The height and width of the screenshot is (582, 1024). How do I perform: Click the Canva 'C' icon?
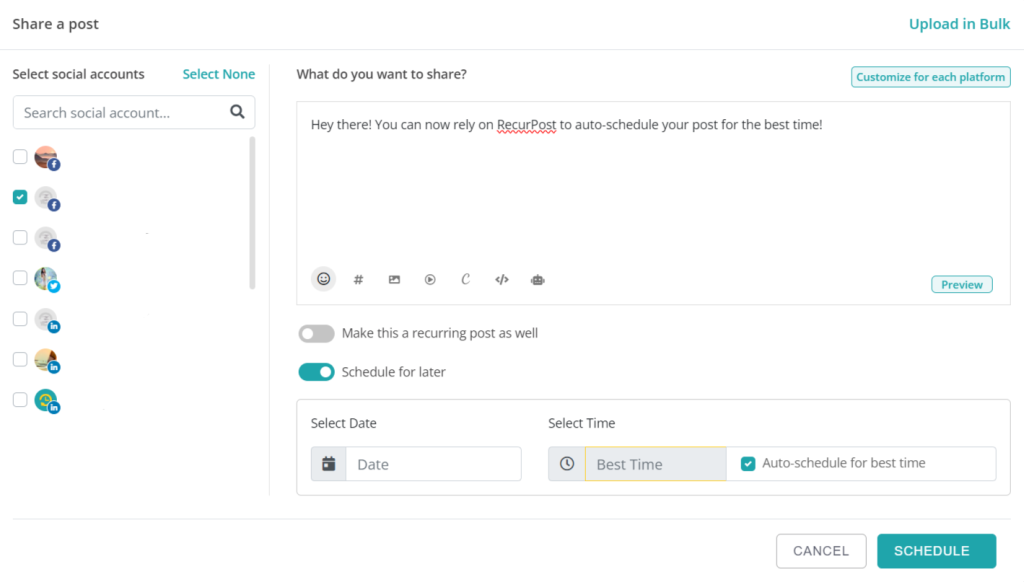coord(466,280)
